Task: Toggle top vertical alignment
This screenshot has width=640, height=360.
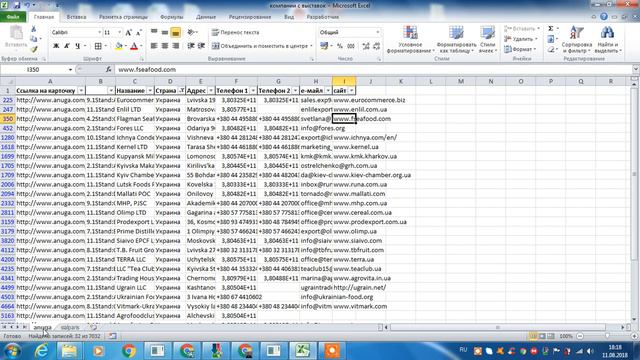Action: point(154,32)
